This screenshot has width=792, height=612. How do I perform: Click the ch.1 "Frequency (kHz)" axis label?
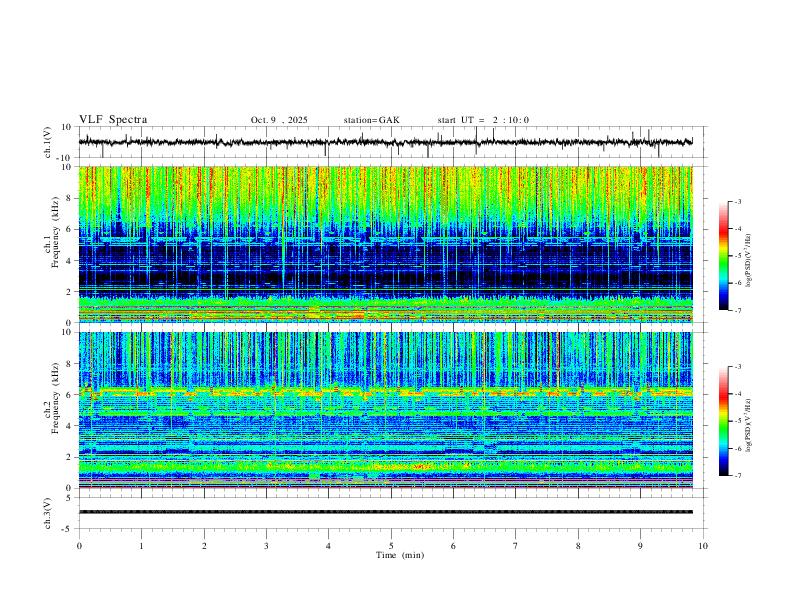click(55, 233)
